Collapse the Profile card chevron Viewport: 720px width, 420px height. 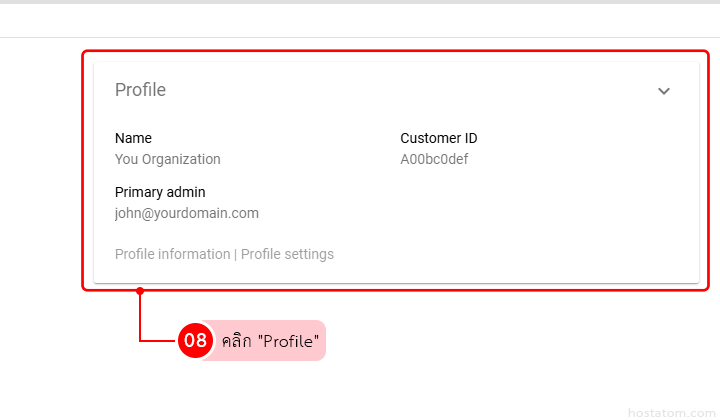pyautogui.click(x=664, y=91)
